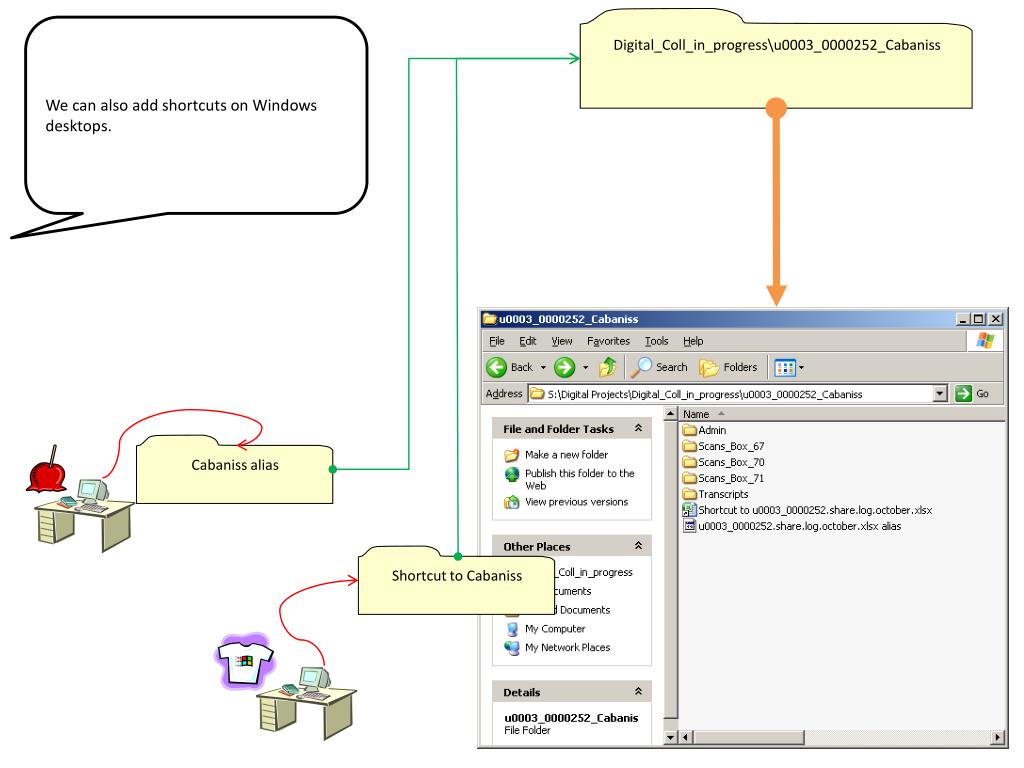Select the Scans_Box_71 folder
Screen dimensions: 1024x768
pyautogui.click(x=723, y=479)
